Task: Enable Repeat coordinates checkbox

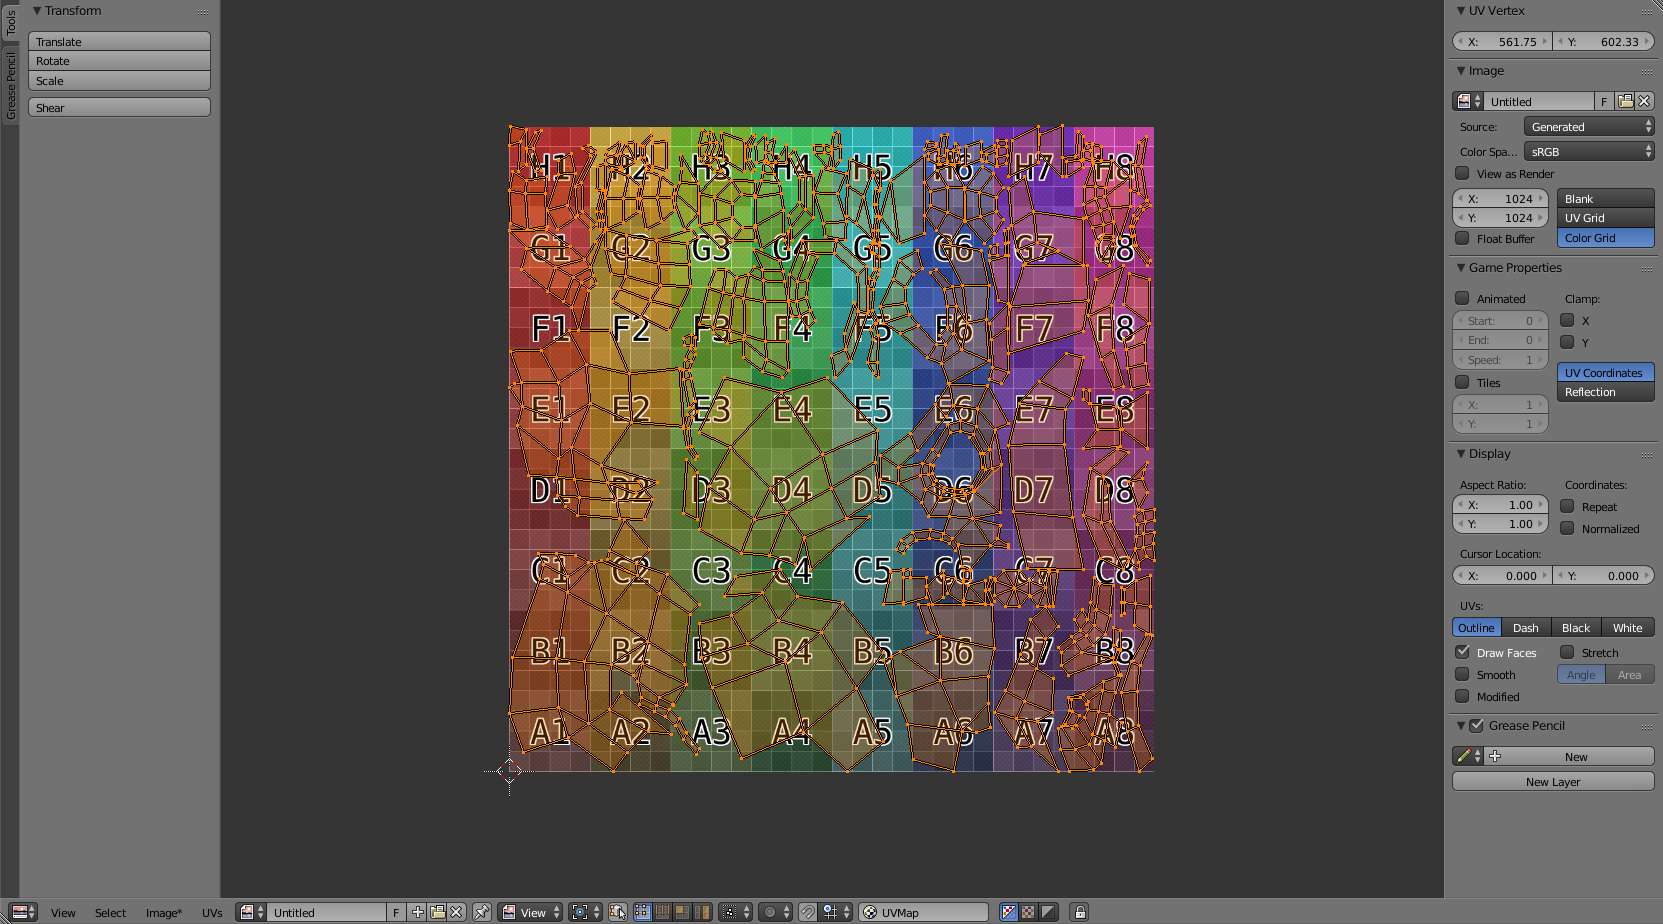Action: pos(1567,506)
